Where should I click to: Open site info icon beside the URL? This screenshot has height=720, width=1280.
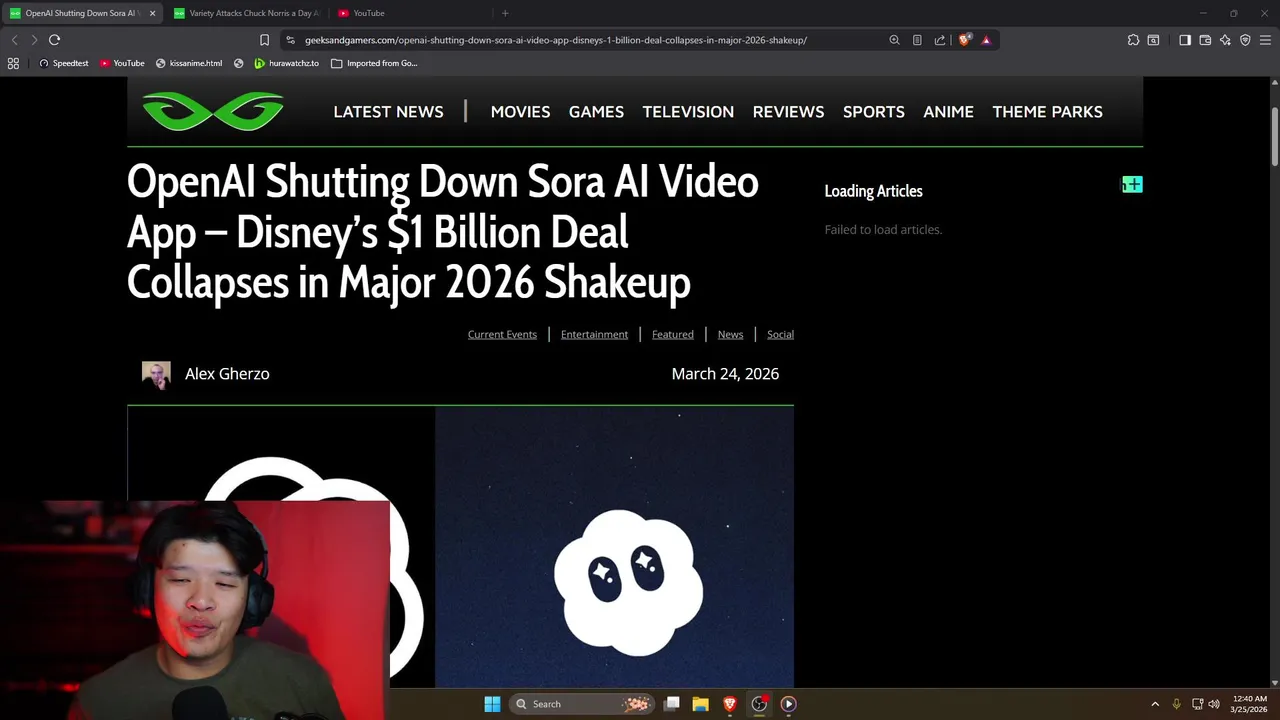click(290, 40)
